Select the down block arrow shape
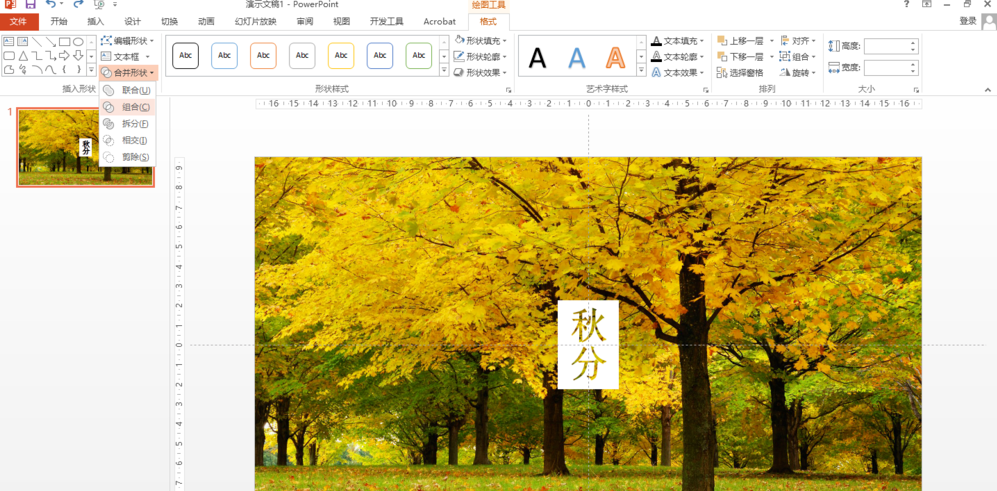Screen dimensions: 997x491 point(78,56)
